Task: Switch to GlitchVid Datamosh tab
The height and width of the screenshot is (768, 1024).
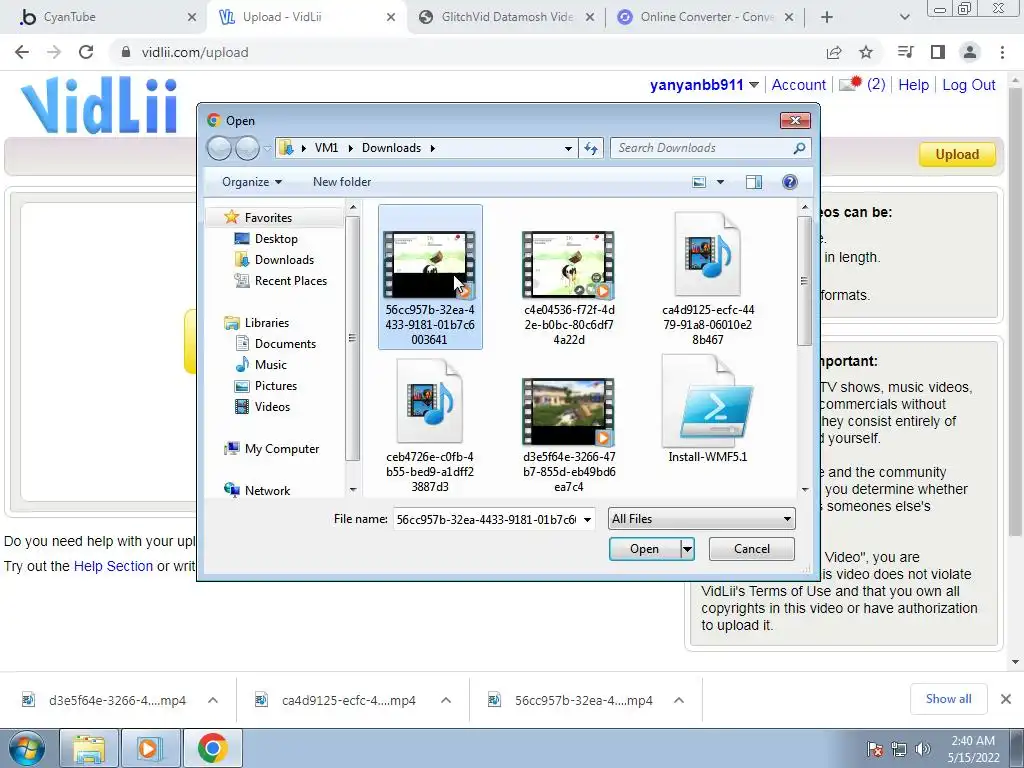Action: [x=505, y=17]
